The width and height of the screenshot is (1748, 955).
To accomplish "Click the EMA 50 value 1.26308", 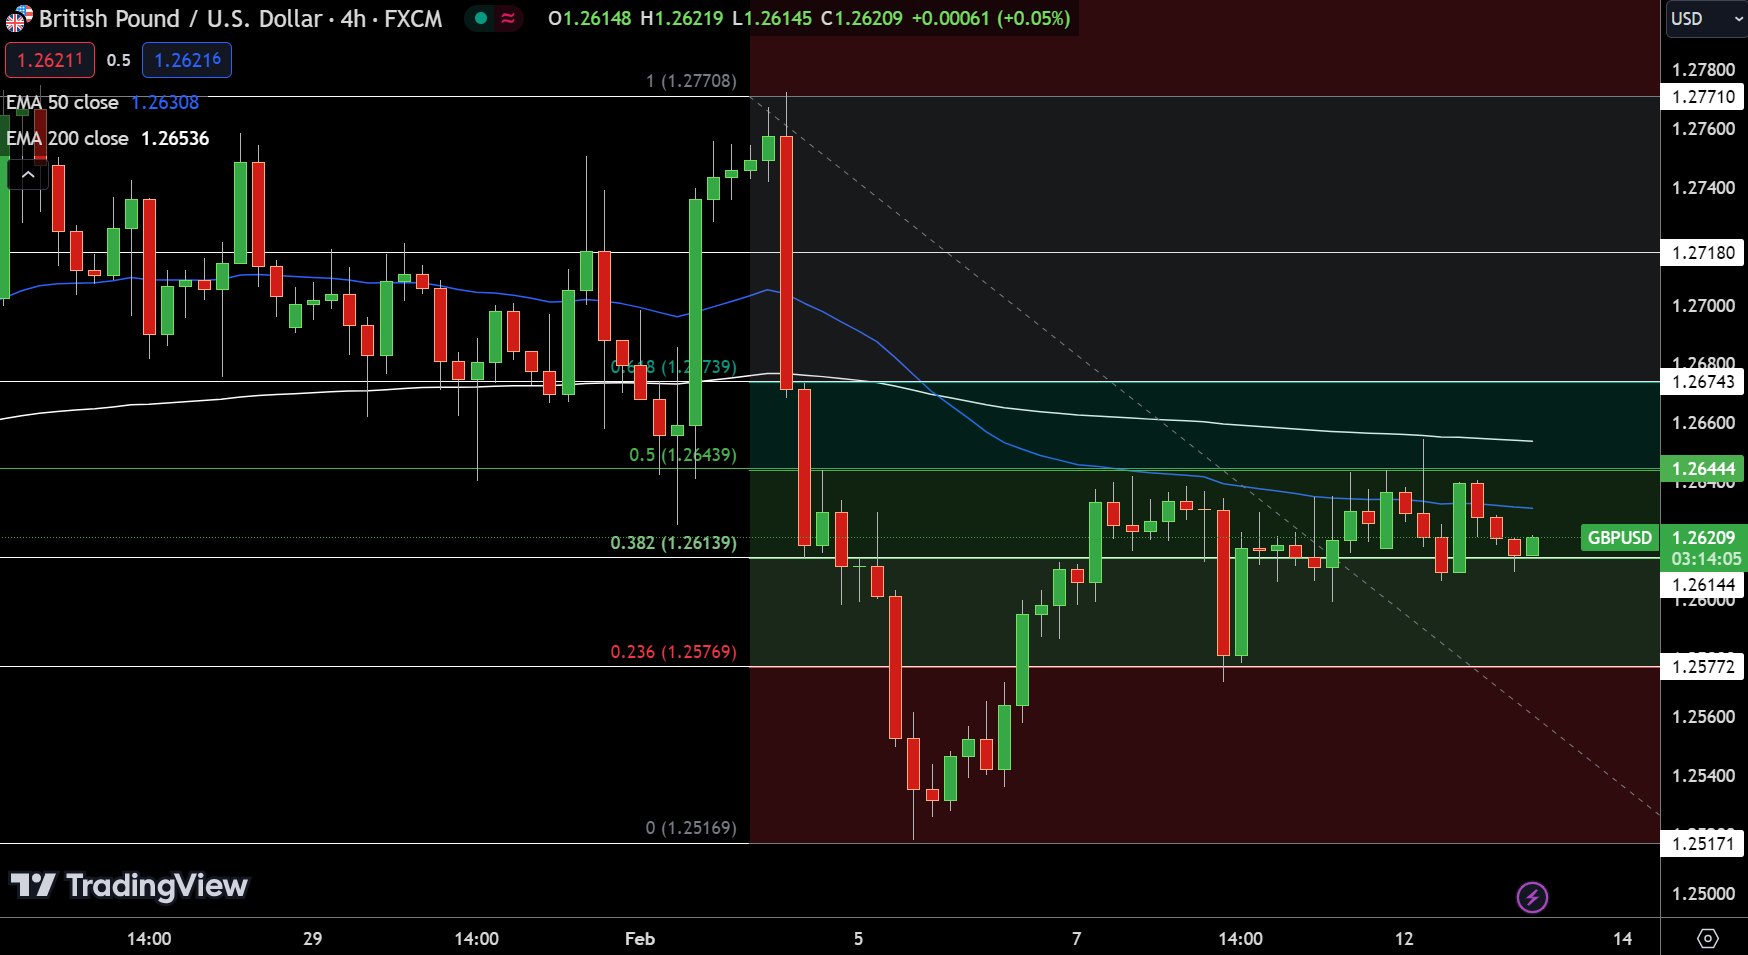I will 165,102.
